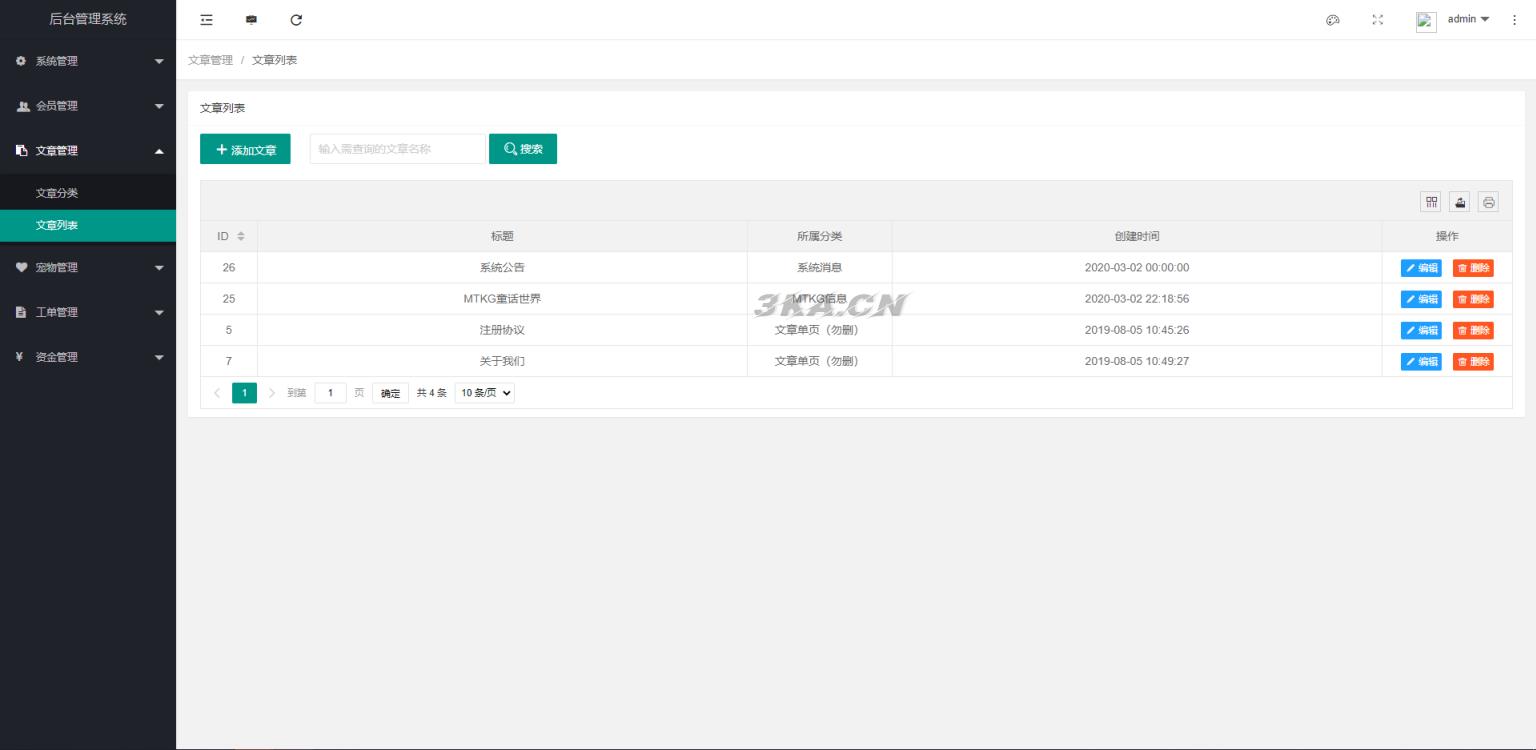
Task: Refresh the page with the reload icon
Action: pos(296,20)
